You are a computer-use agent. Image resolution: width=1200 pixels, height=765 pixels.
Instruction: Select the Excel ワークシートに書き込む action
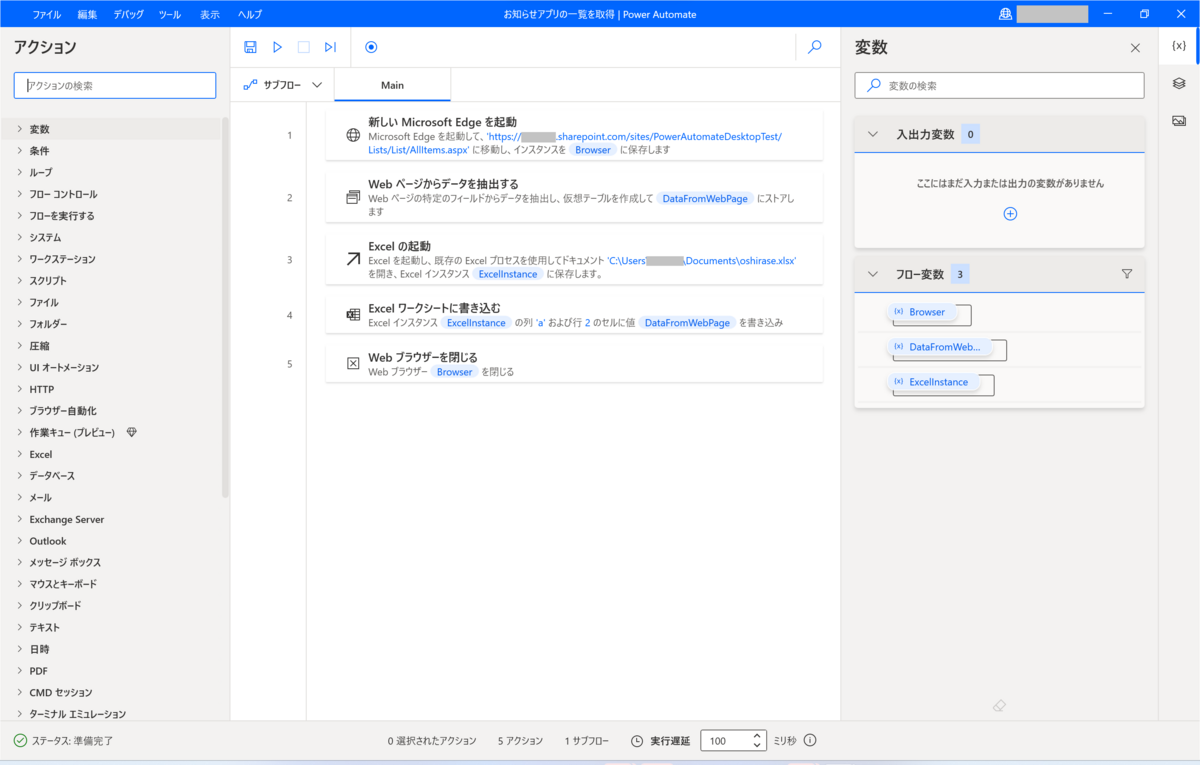pos(574,315)
